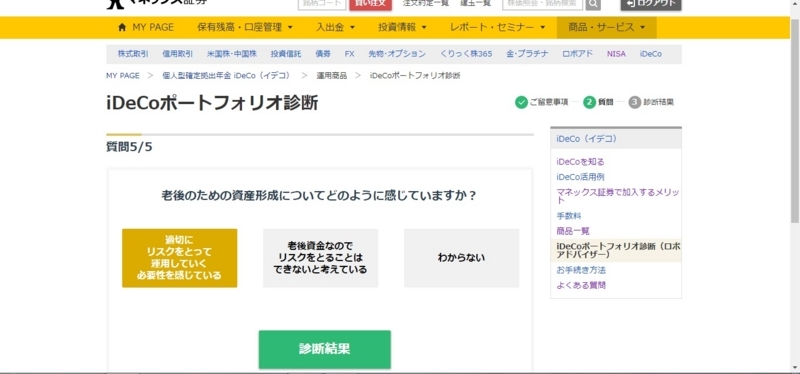Select 老後資金なのでリスクをとることはできない option

[320, 258]
